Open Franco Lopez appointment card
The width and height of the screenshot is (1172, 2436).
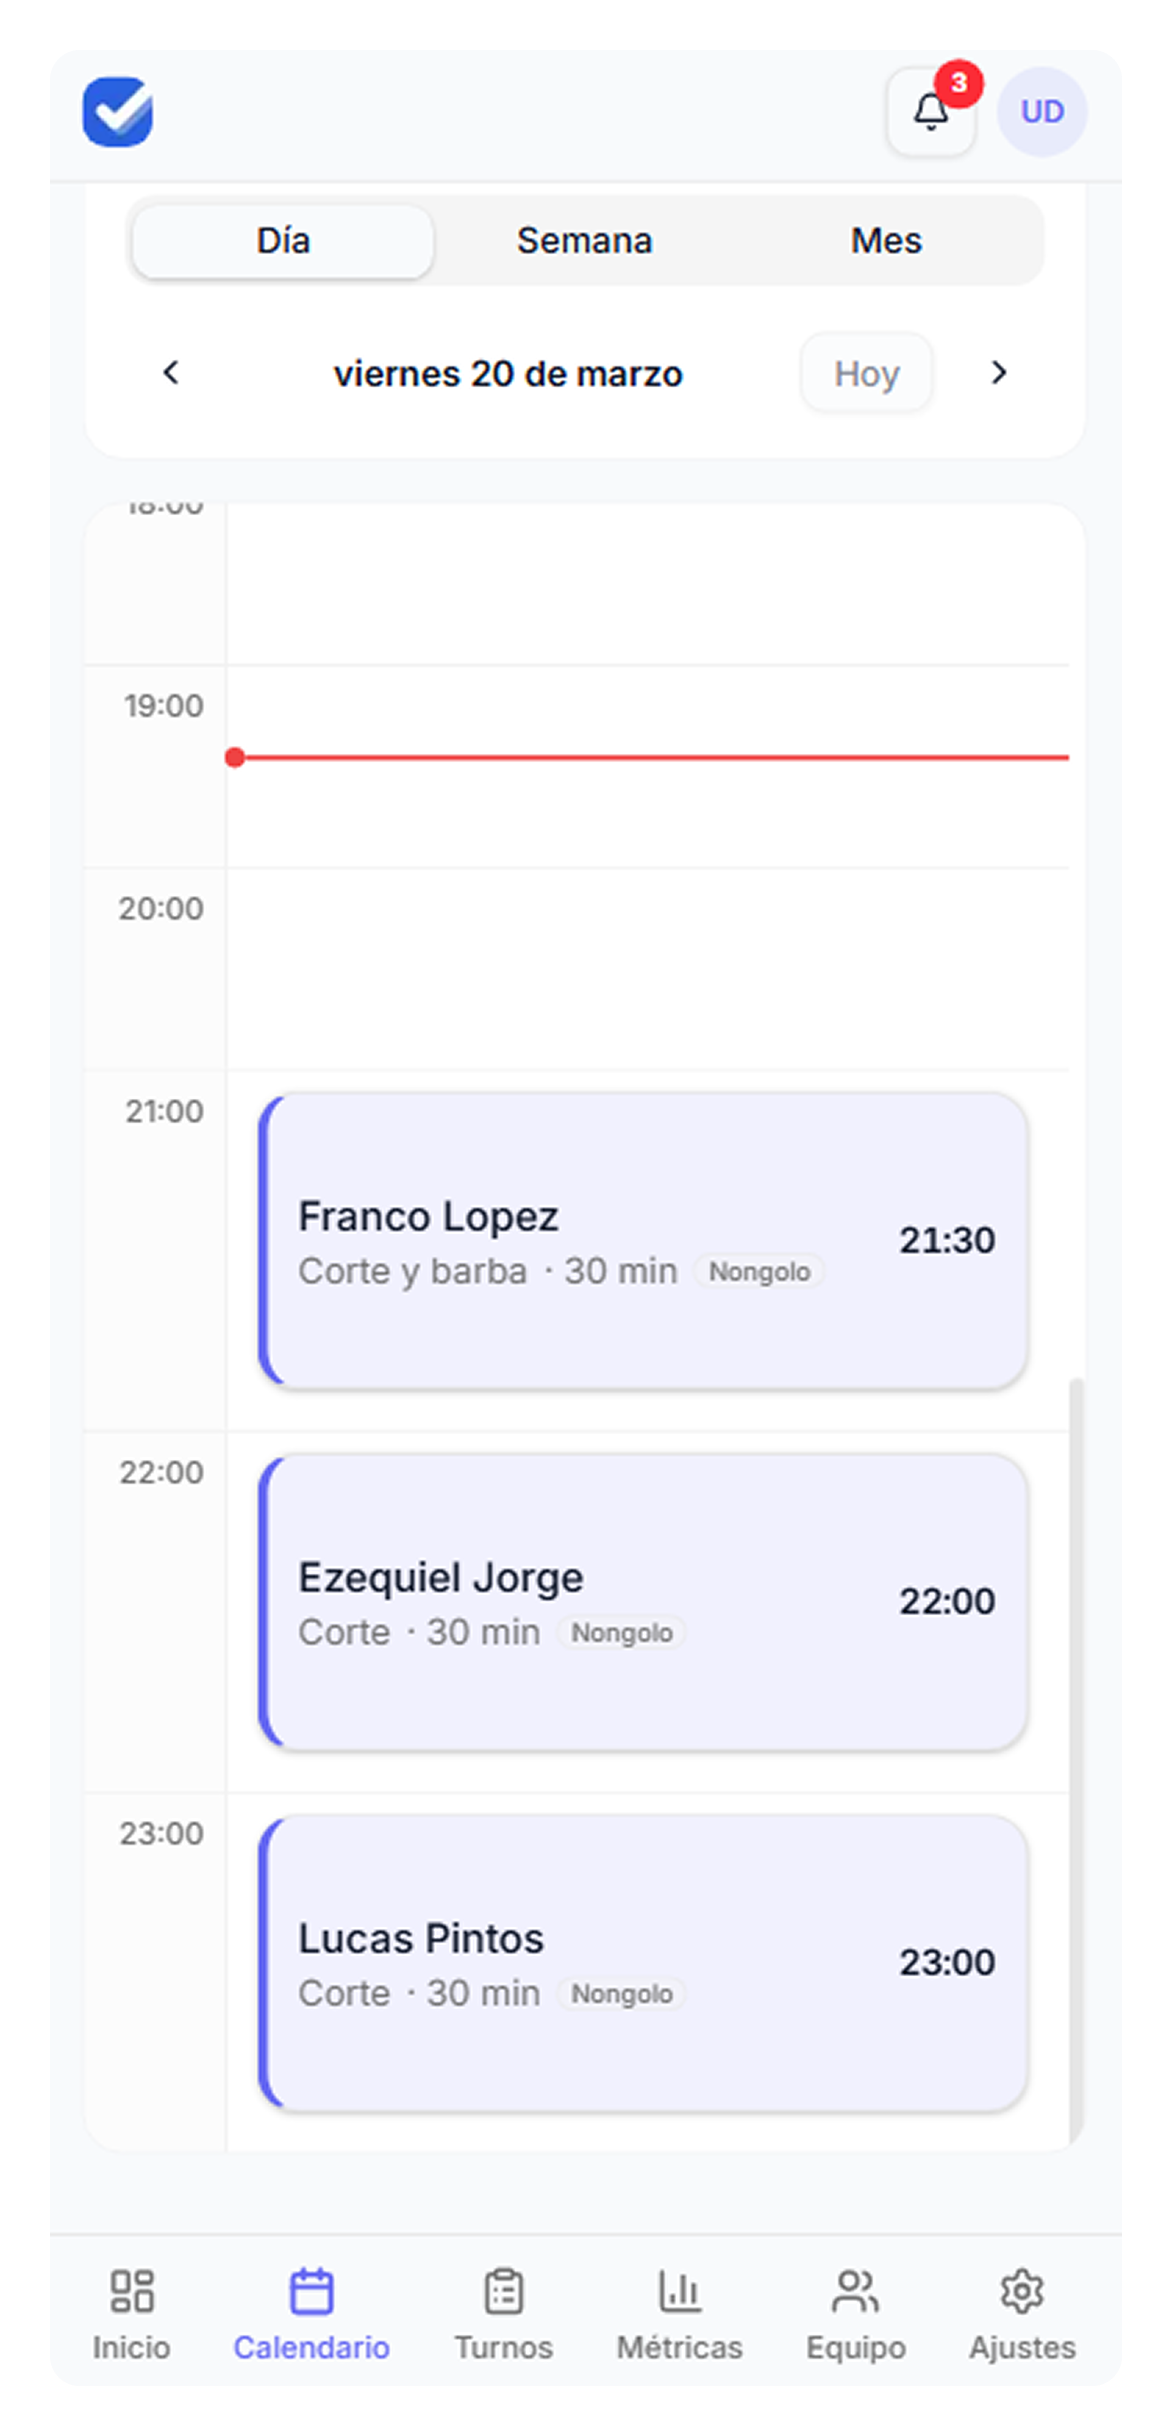click(643, 1241)
